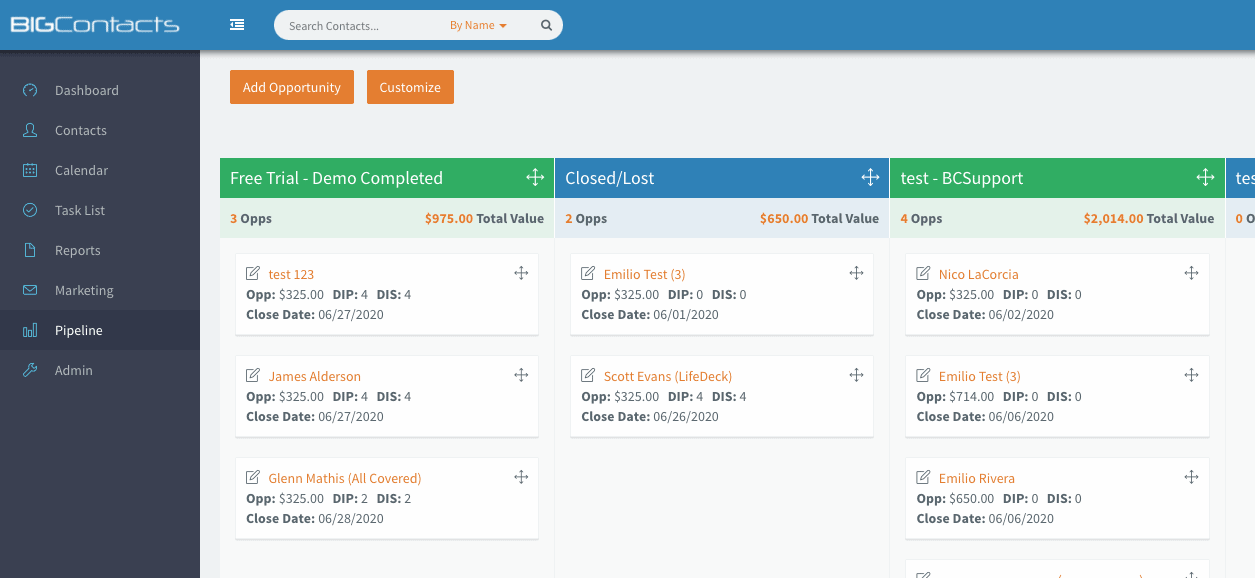Open the Emilio Rivera contact link
1255x578 pixels.
tap(977, 478)
